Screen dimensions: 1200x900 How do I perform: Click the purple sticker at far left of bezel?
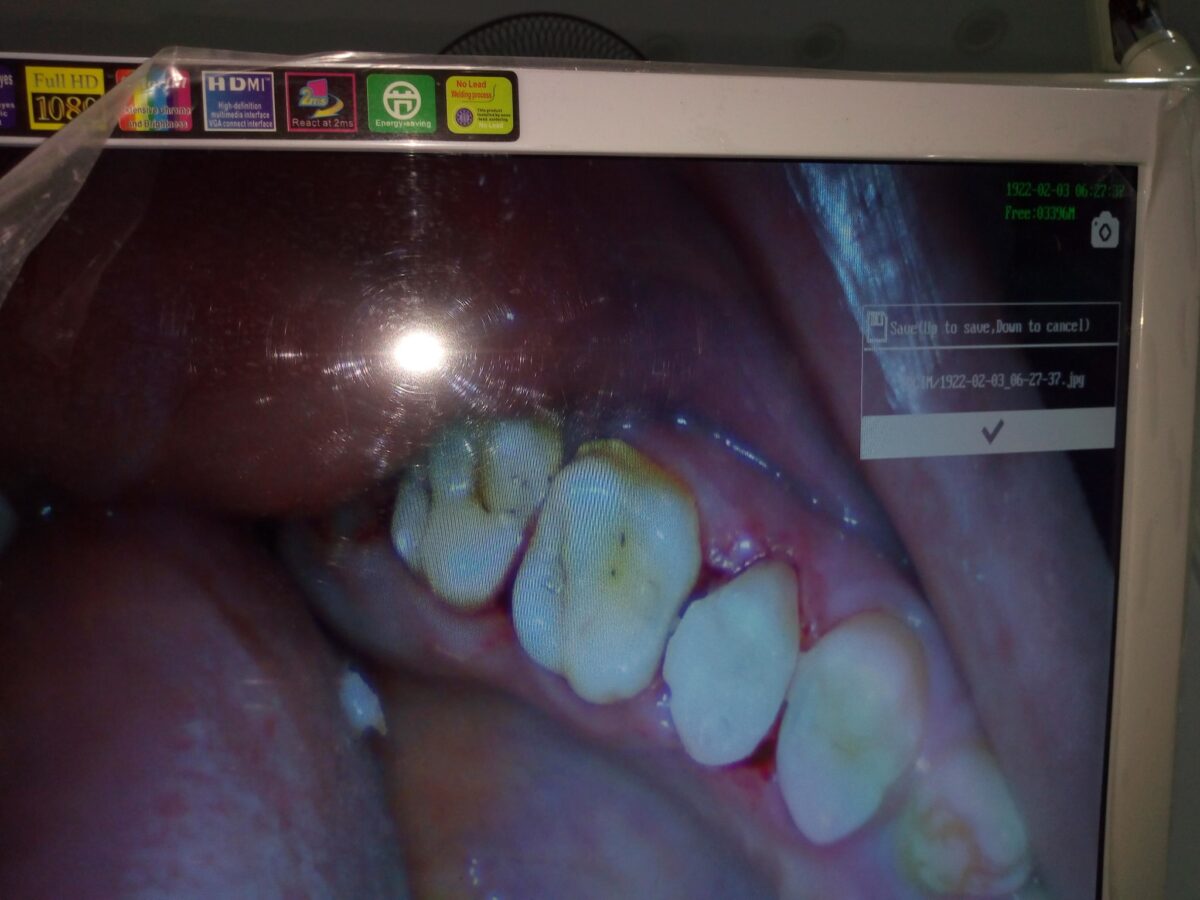click(6, 97)
